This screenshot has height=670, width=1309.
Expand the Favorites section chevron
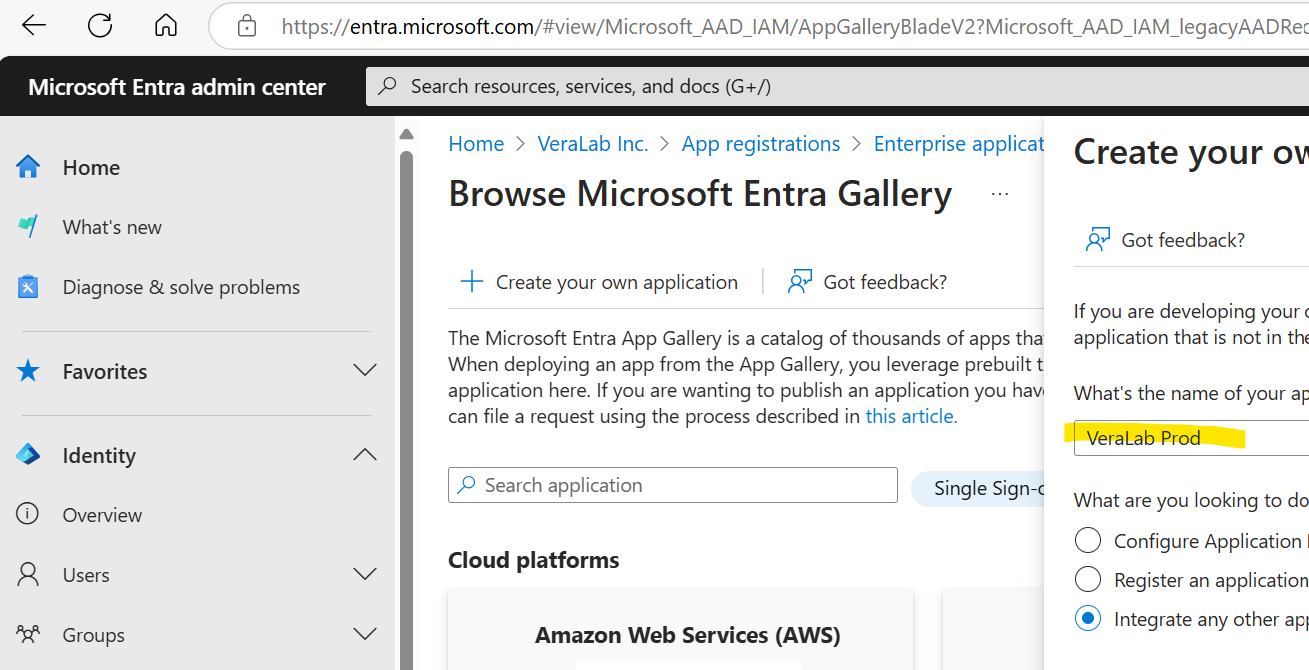(x=365, y=371)
